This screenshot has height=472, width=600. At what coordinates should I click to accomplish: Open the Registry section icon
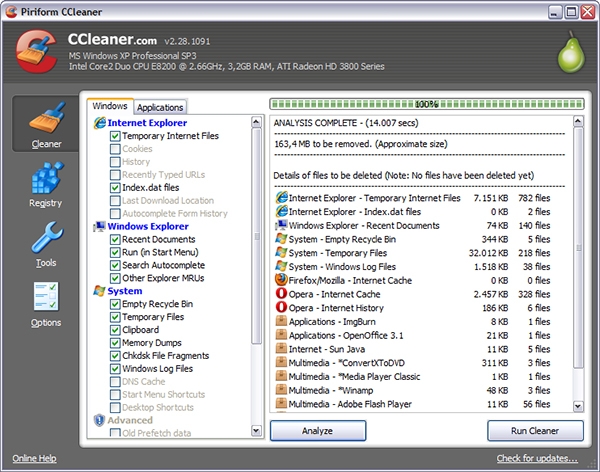pyautogui.click(x=46, y=178)
